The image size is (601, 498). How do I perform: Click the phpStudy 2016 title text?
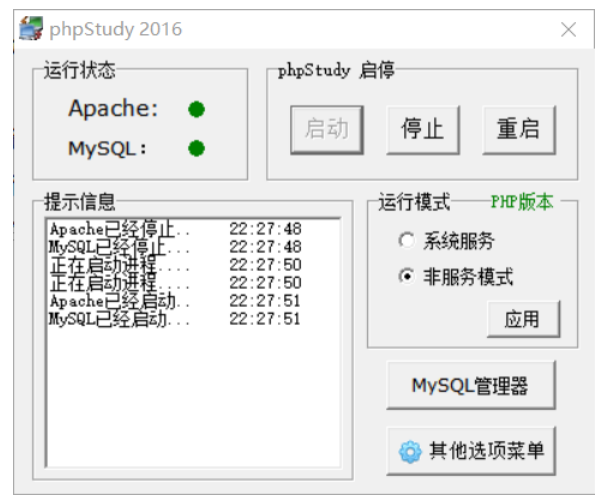[115, 30]
